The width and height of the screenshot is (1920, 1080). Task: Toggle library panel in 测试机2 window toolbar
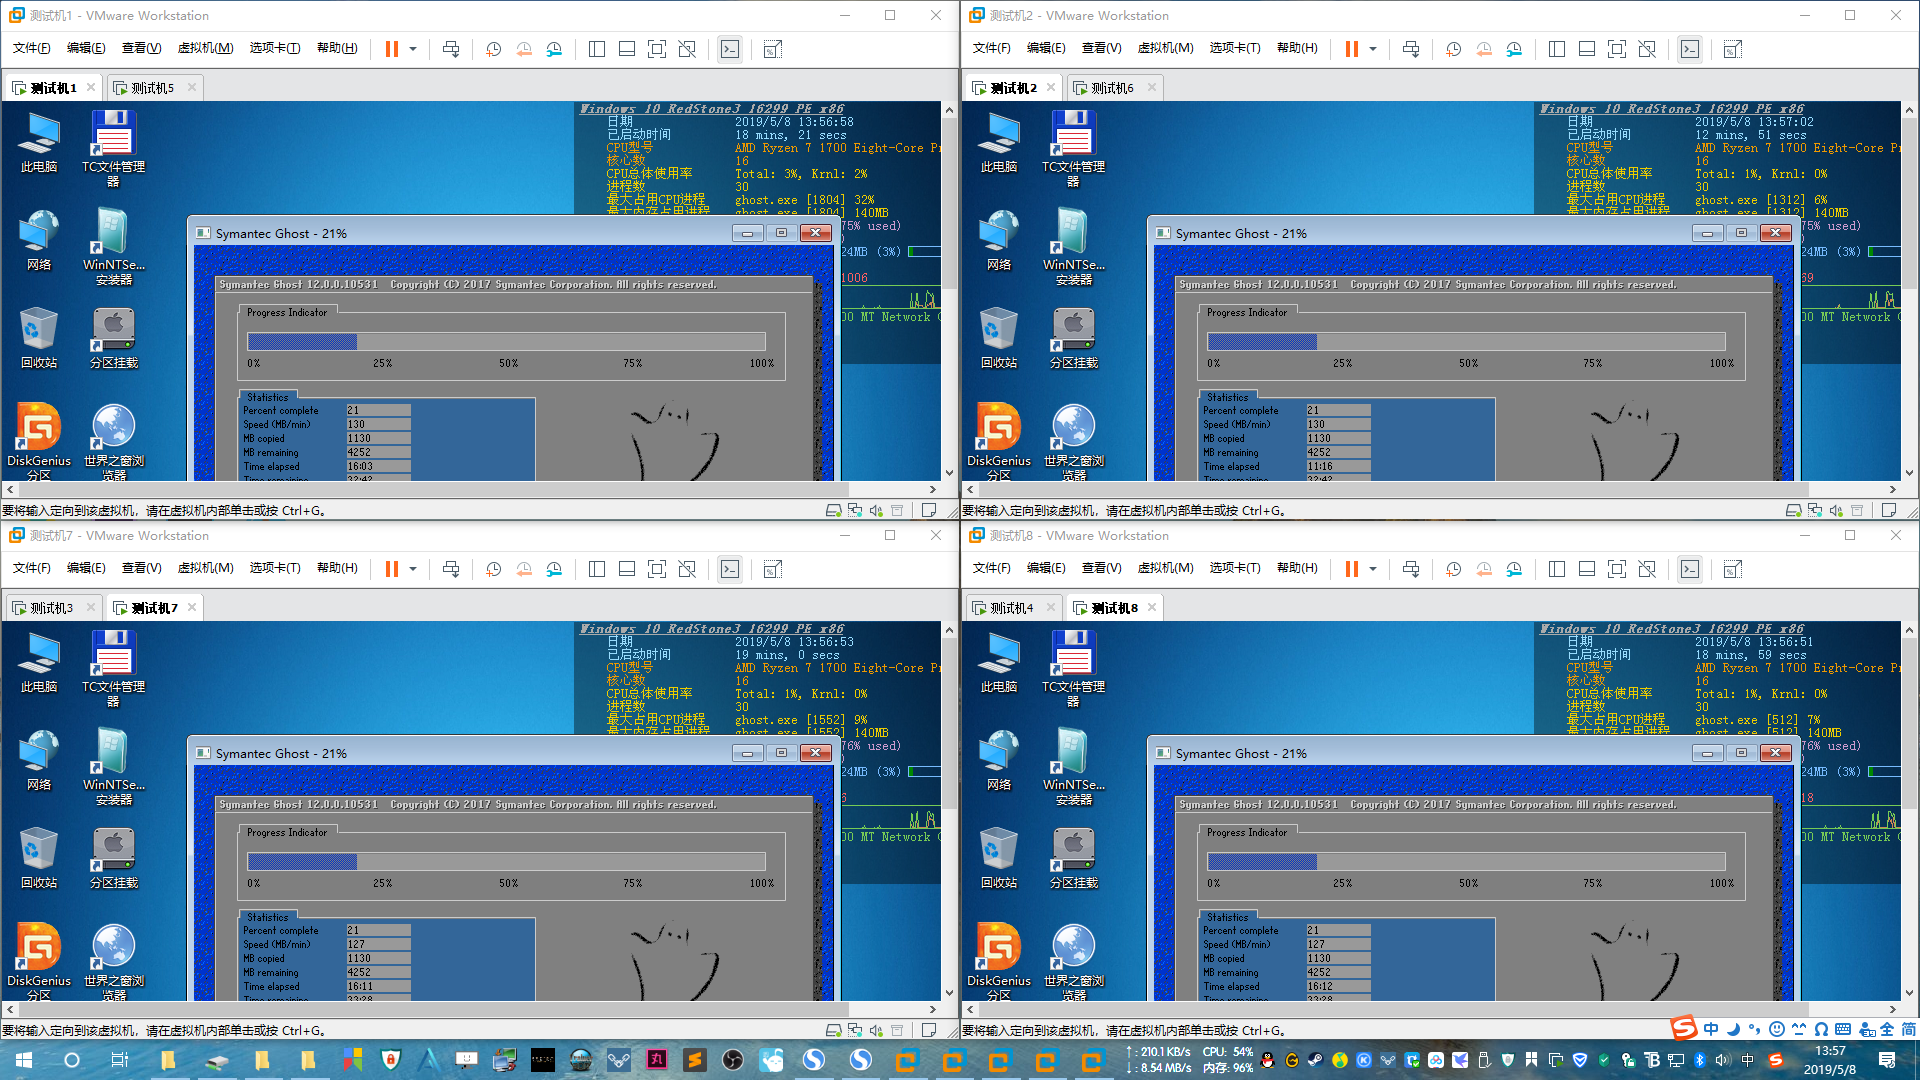(x=1557, y=49)
